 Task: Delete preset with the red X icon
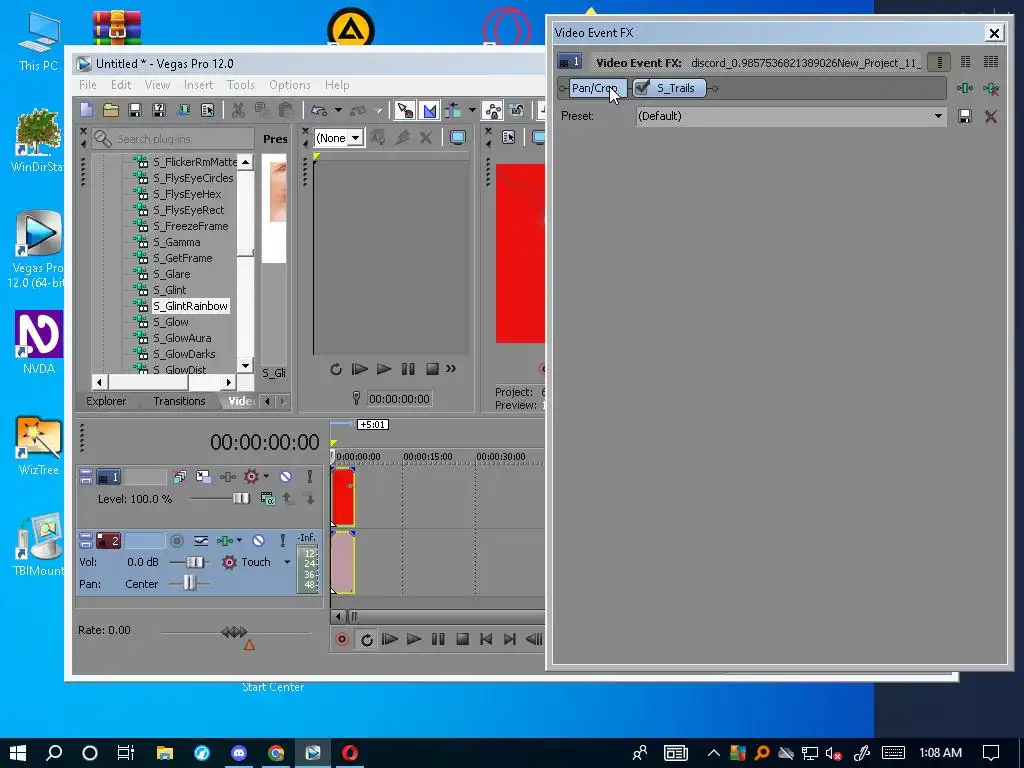(x=991, y=116)
